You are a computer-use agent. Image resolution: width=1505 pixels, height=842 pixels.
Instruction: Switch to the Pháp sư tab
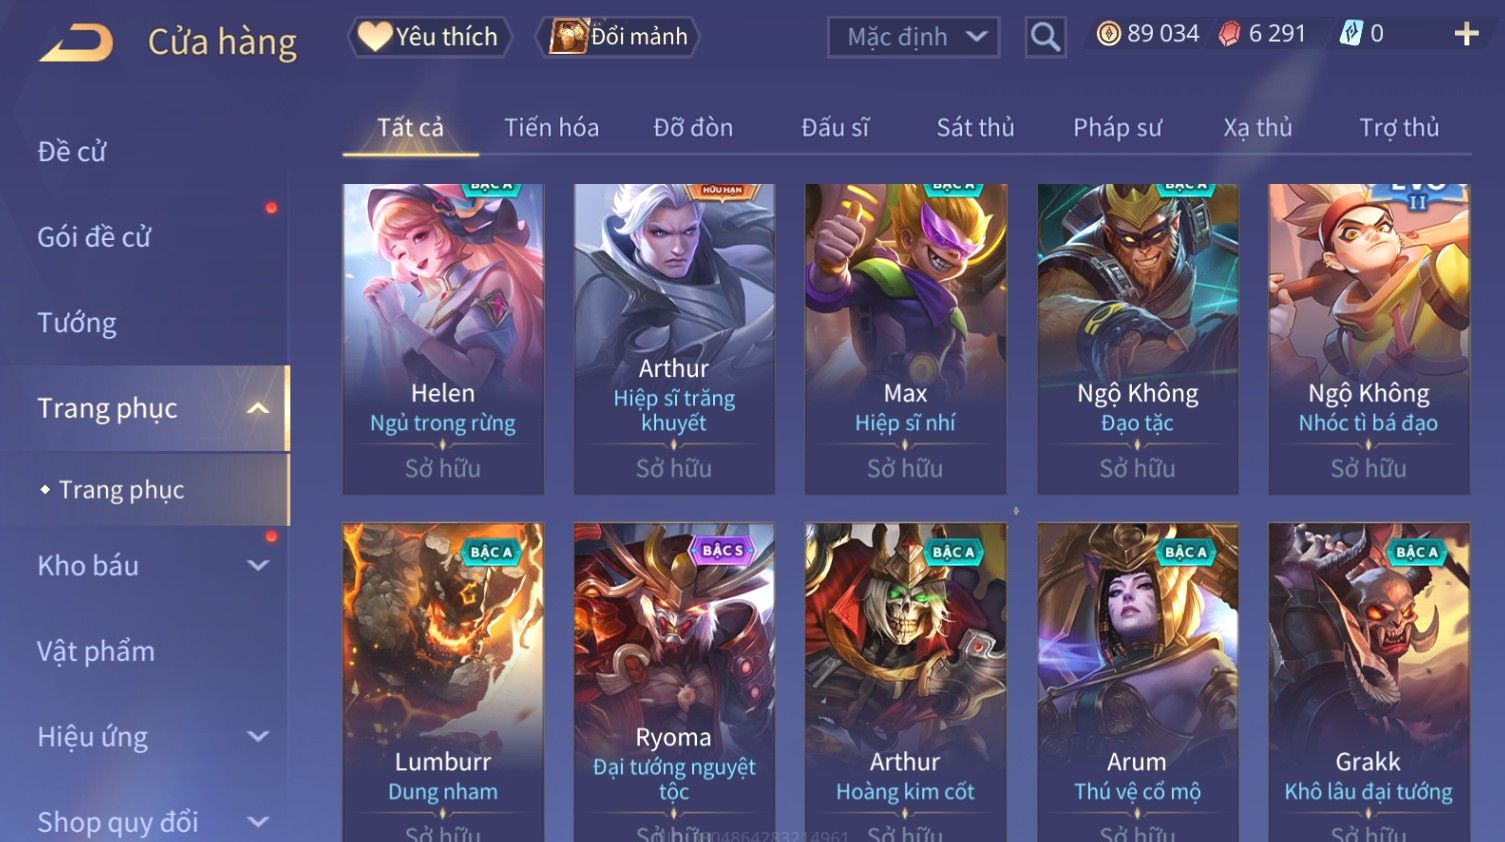point(1117,128)
